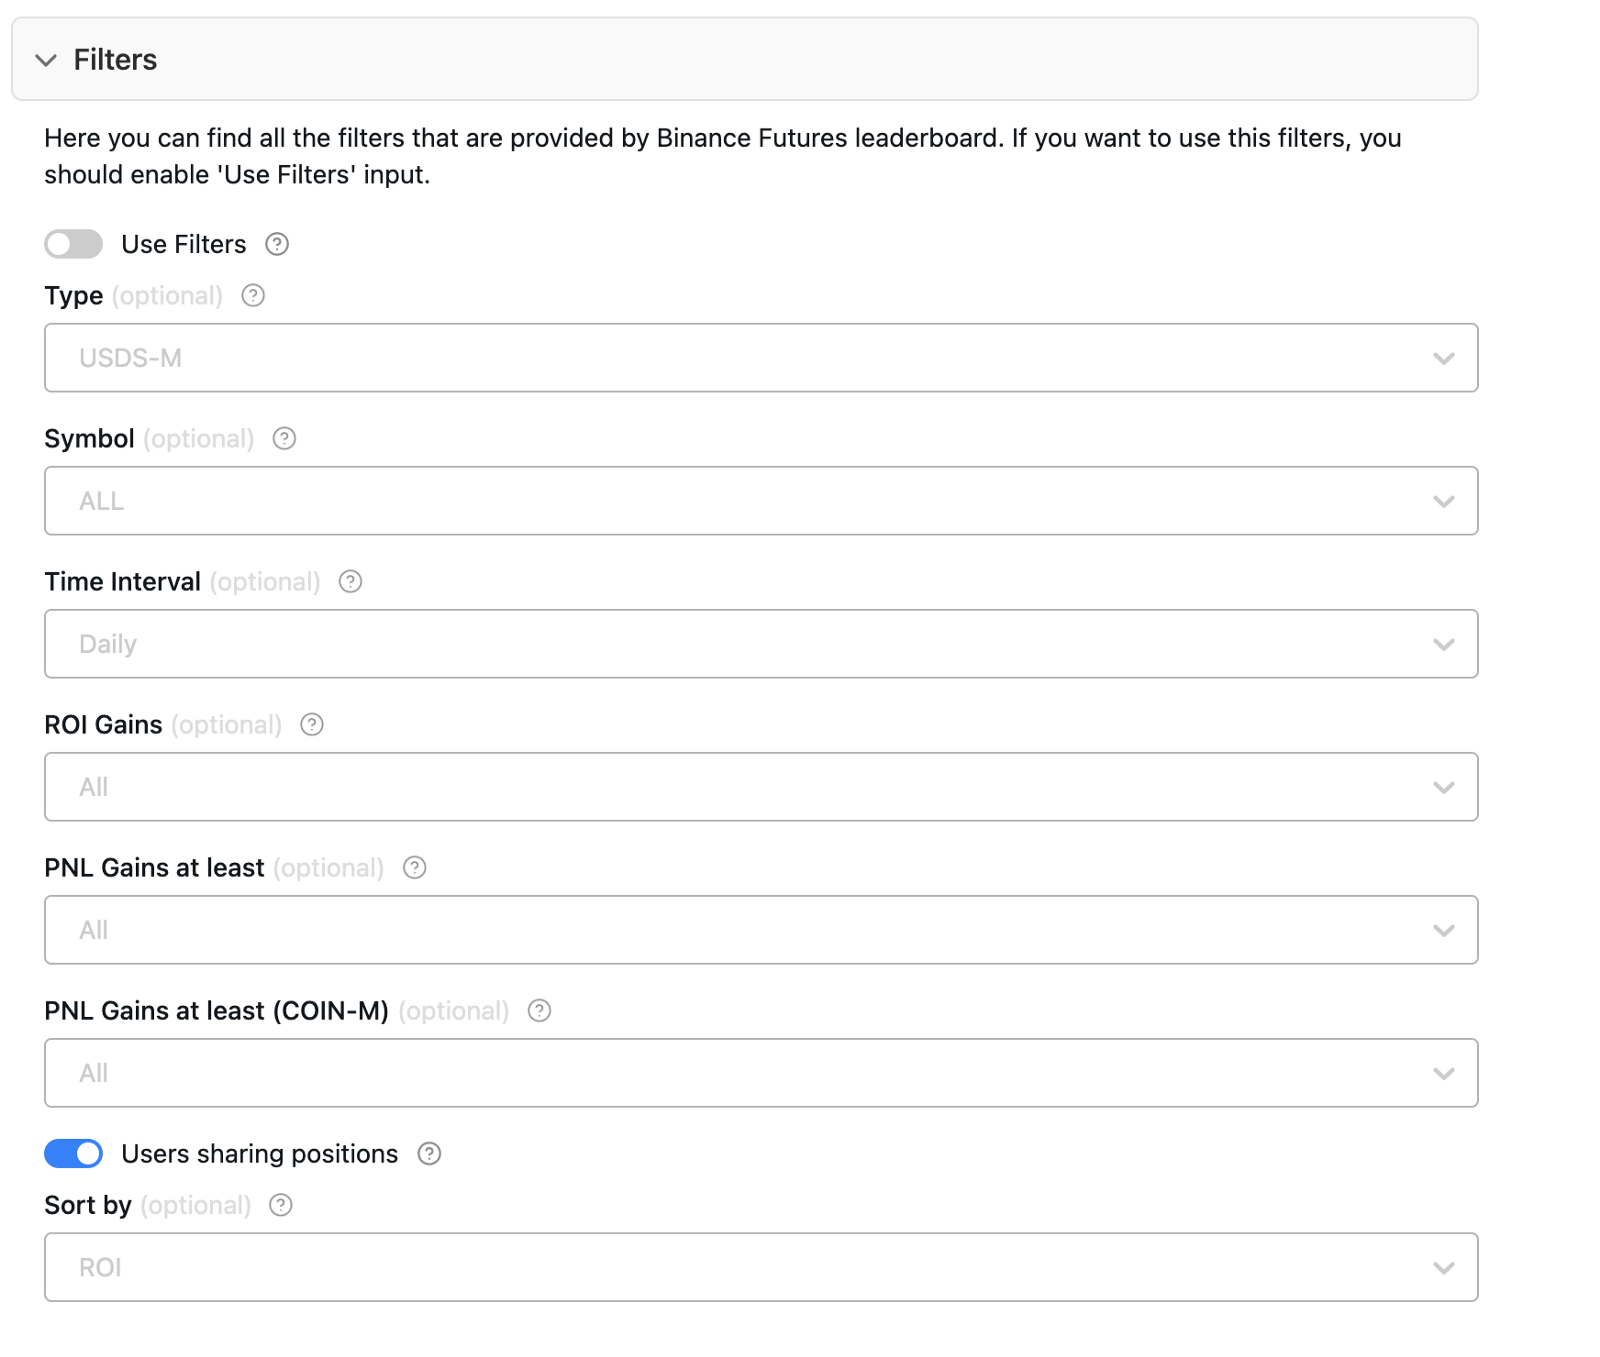
Task: Click the help icon next to Type
Action: [253, 296]
